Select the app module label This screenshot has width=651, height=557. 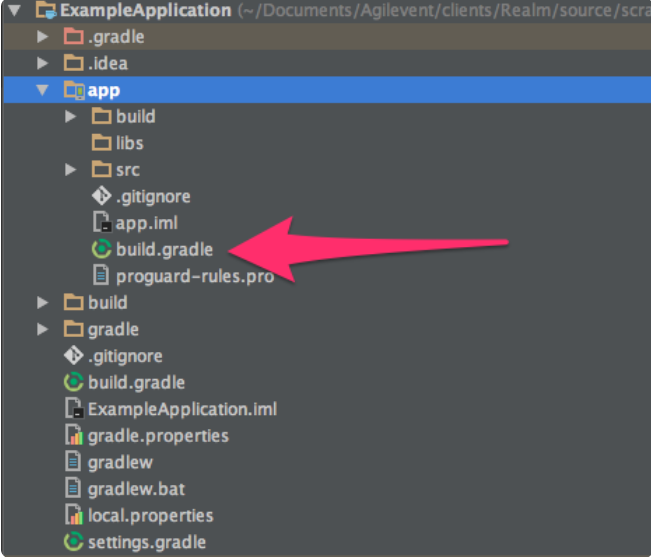point(104,91)
